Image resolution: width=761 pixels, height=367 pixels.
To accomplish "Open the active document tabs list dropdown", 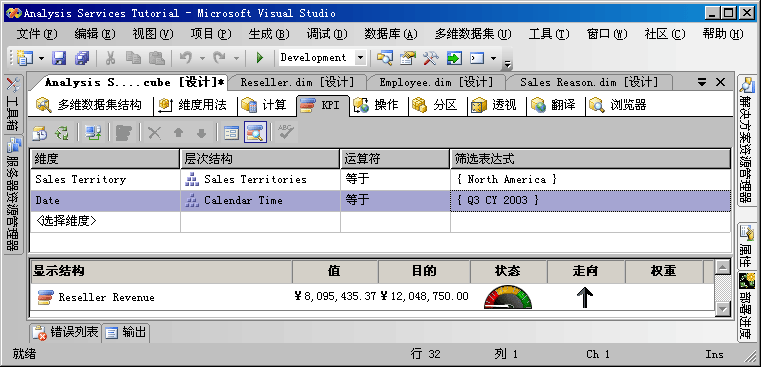I will pyautogui.click(x=702, y=83).
